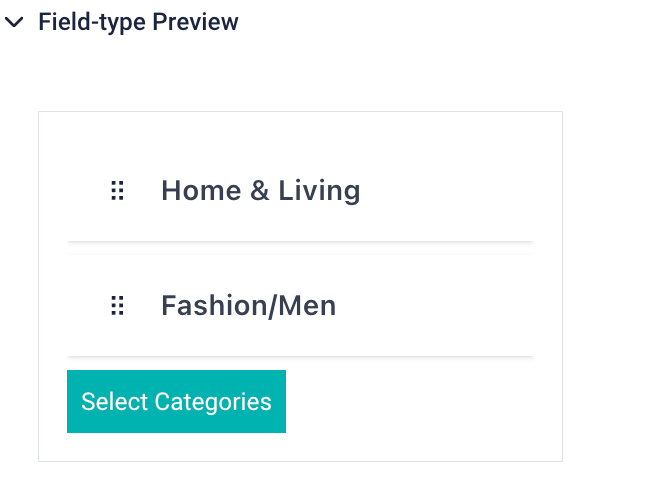
Task: Click the divider line below Home & Living
Action: (x=300, y=242)
